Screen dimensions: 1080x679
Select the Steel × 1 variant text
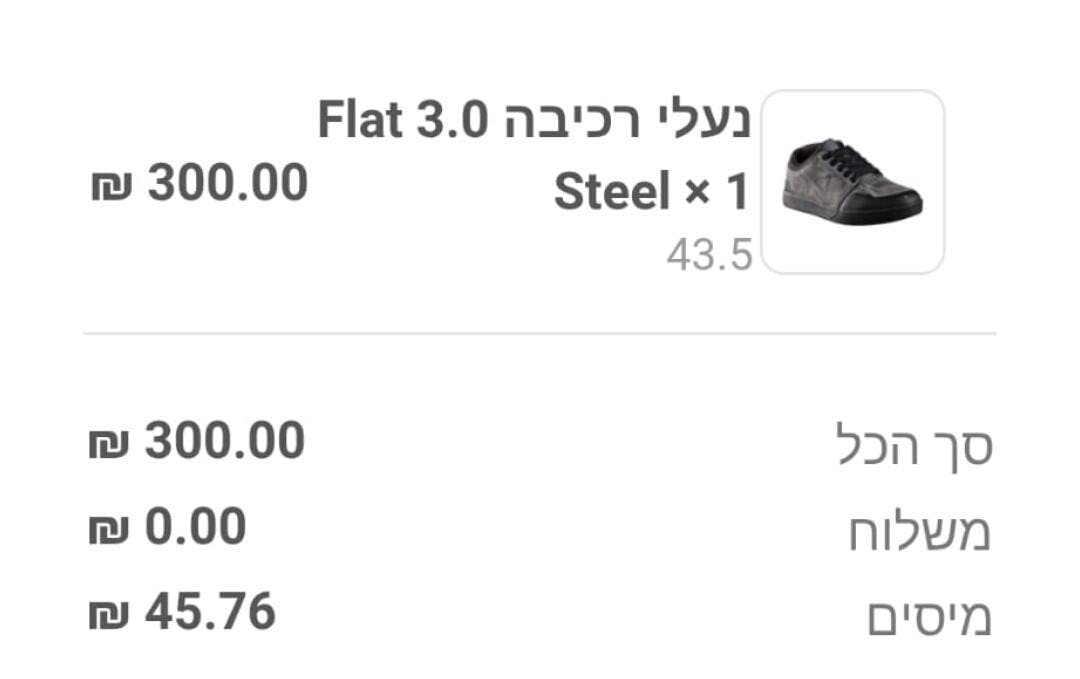652,191
